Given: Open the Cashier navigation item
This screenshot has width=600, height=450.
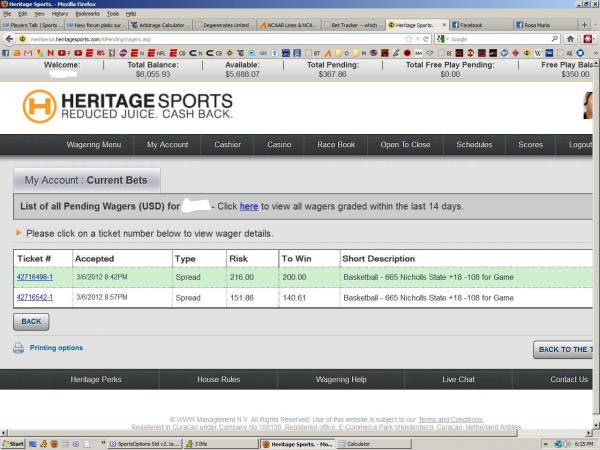Looking at the screenshot, I should (227, 145).
